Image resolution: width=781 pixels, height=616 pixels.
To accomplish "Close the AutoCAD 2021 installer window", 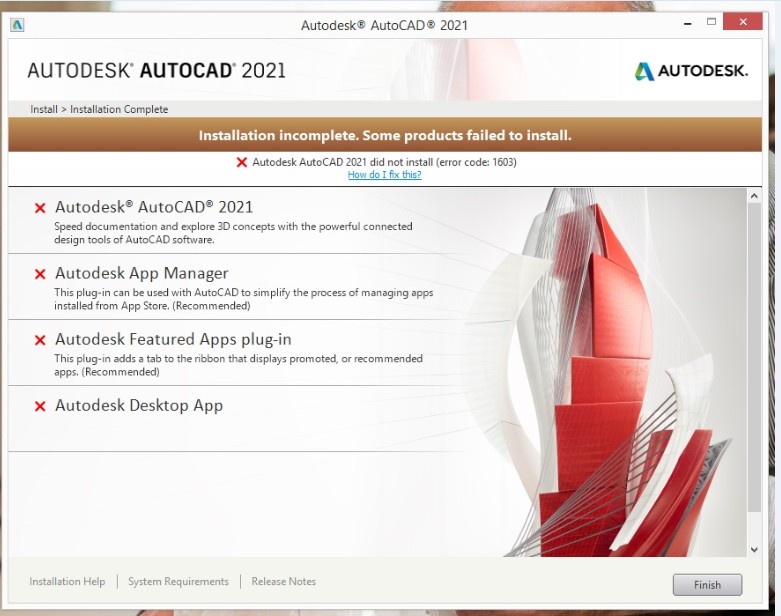I will 743,22.
